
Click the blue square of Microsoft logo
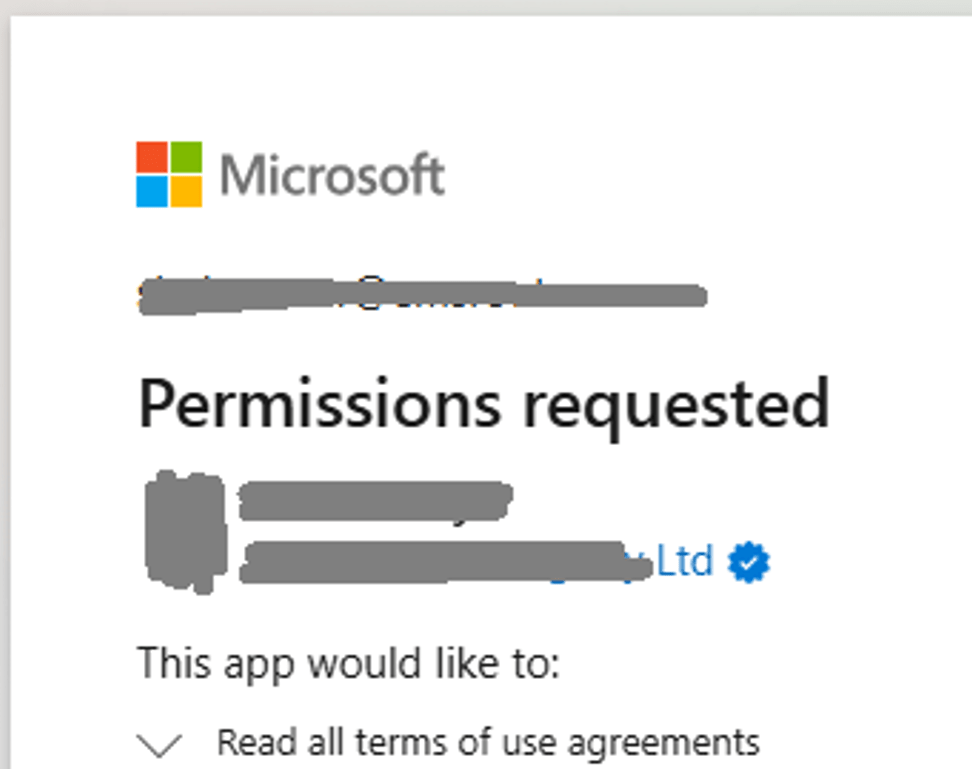(x=152, y=191)
